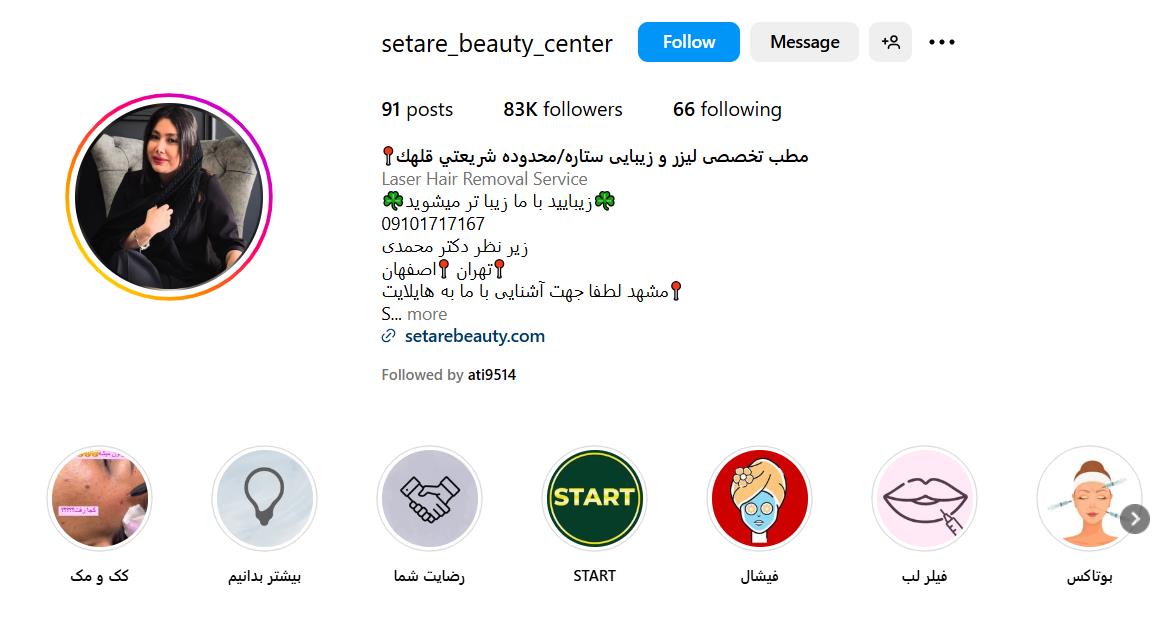Click the link chain icon beside website

388,336
